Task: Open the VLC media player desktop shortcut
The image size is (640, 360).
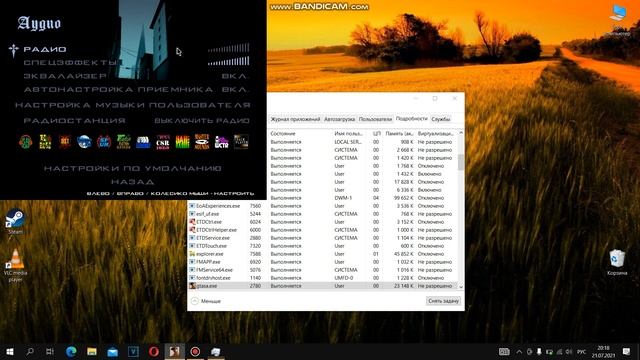Action: (16, 265)
